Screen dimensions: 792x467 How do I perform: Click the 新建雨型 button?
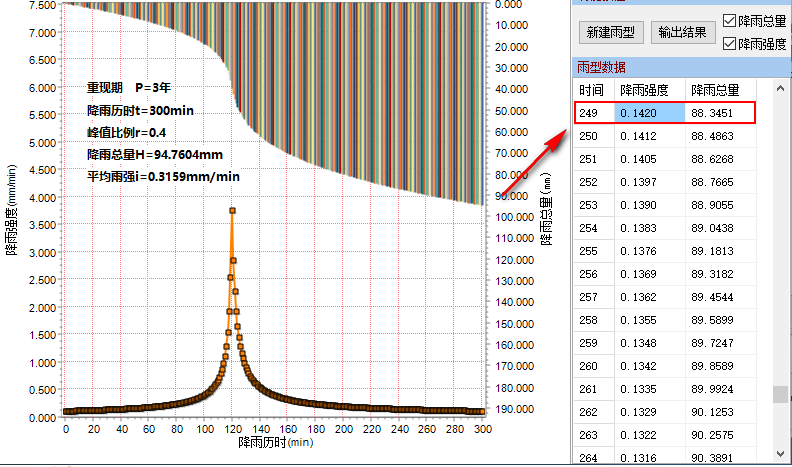click(610, 32)
